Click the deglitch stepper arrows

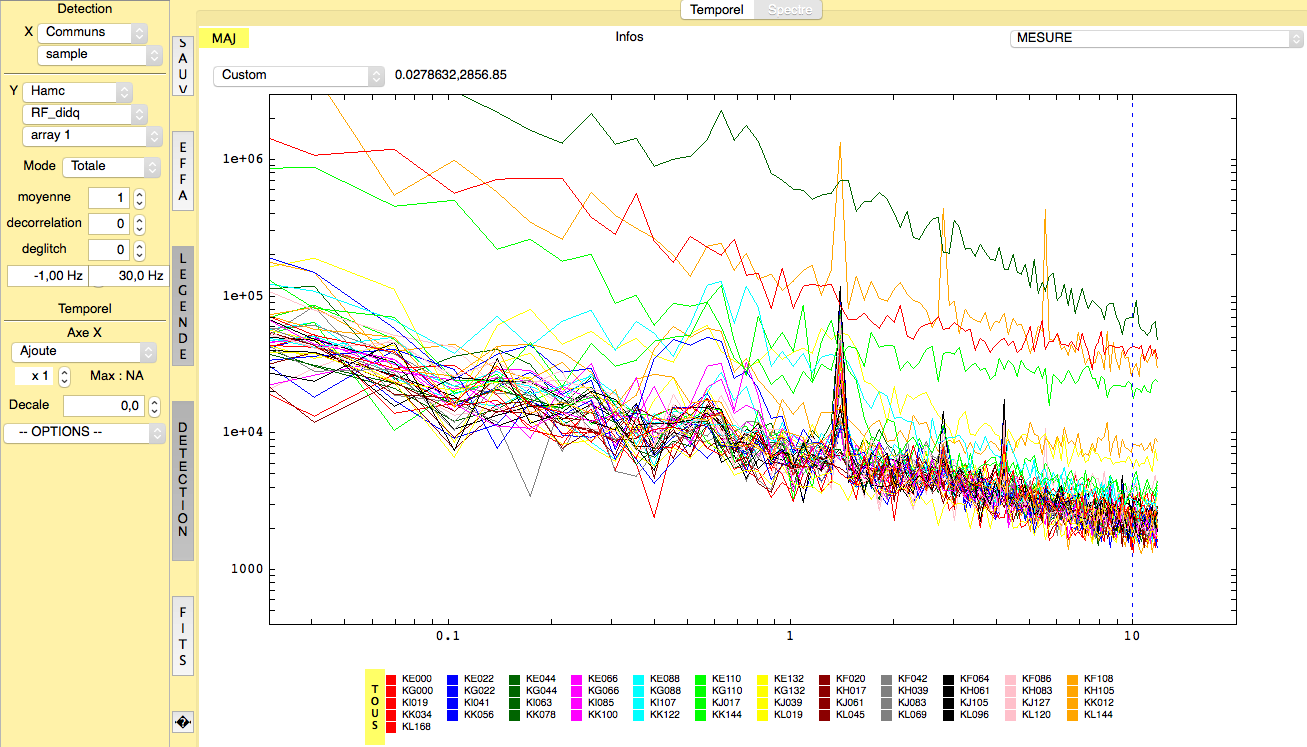coord(140,250)
